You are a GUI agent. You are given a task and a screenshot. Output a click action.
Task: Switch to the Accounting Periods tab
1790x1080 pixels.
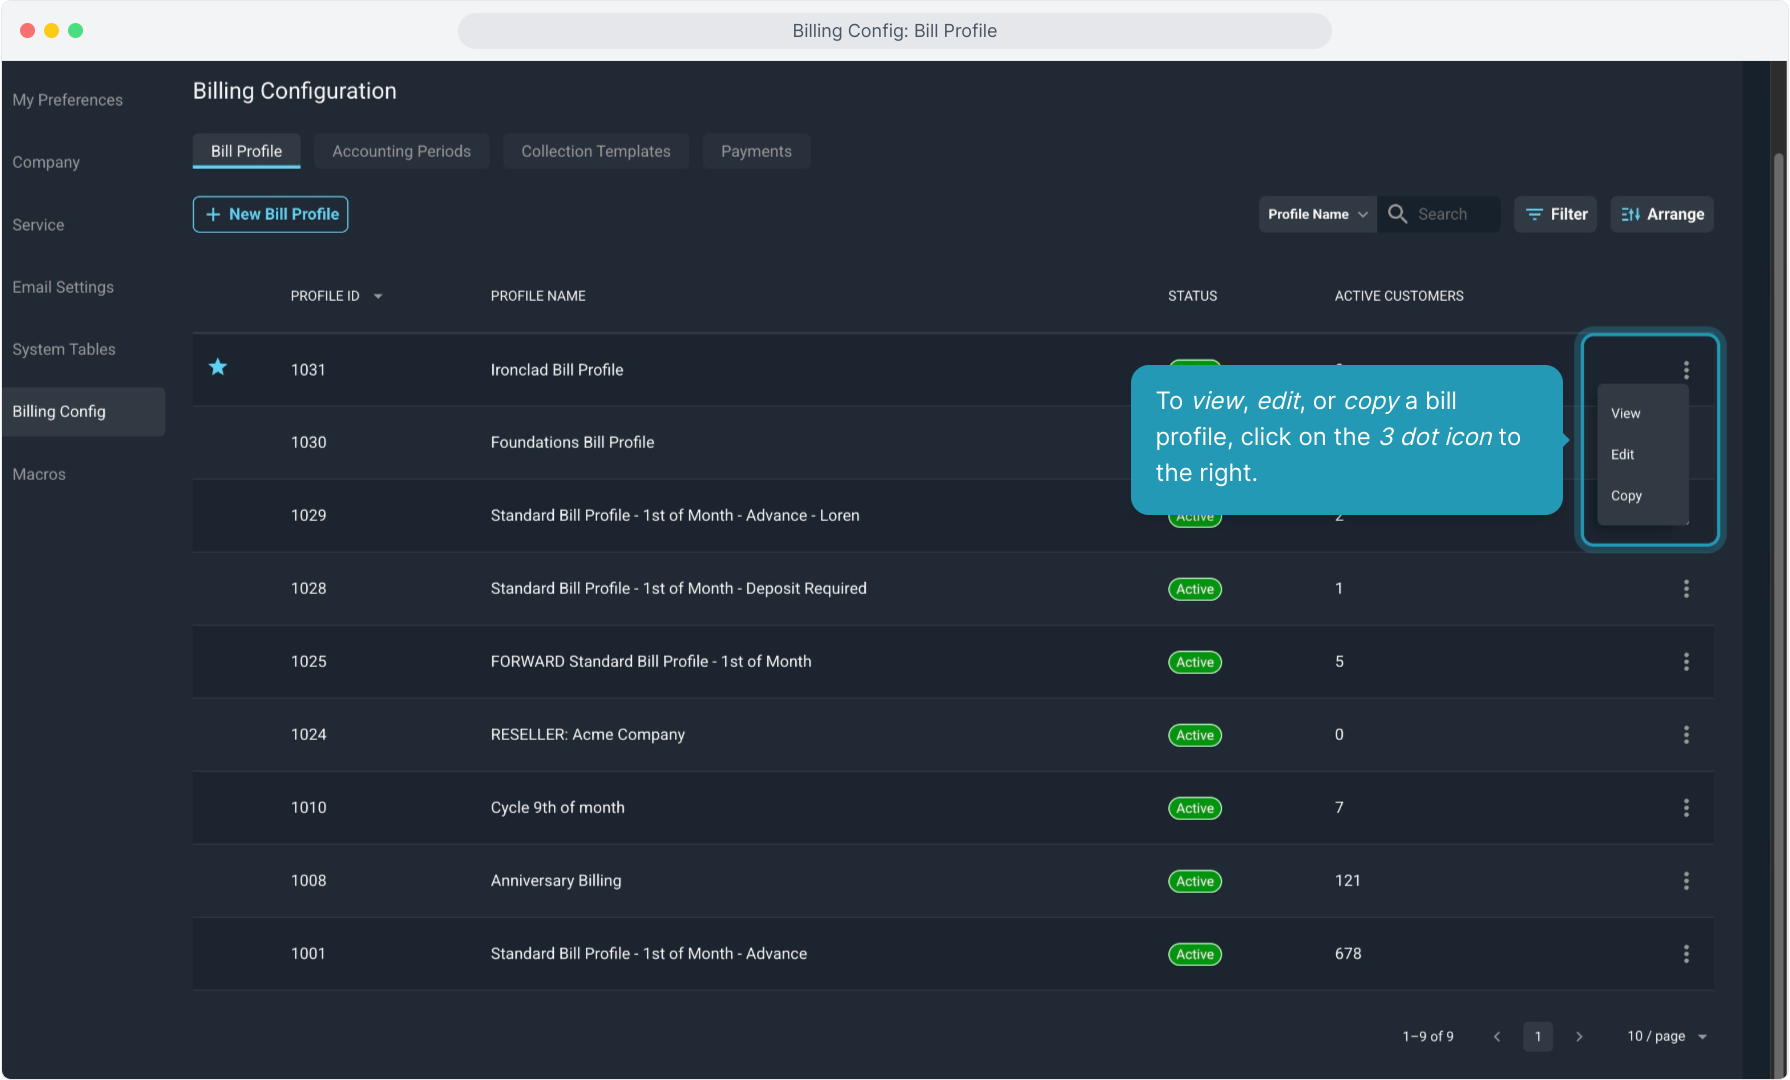pyautogui.click(x=401, y=151)
